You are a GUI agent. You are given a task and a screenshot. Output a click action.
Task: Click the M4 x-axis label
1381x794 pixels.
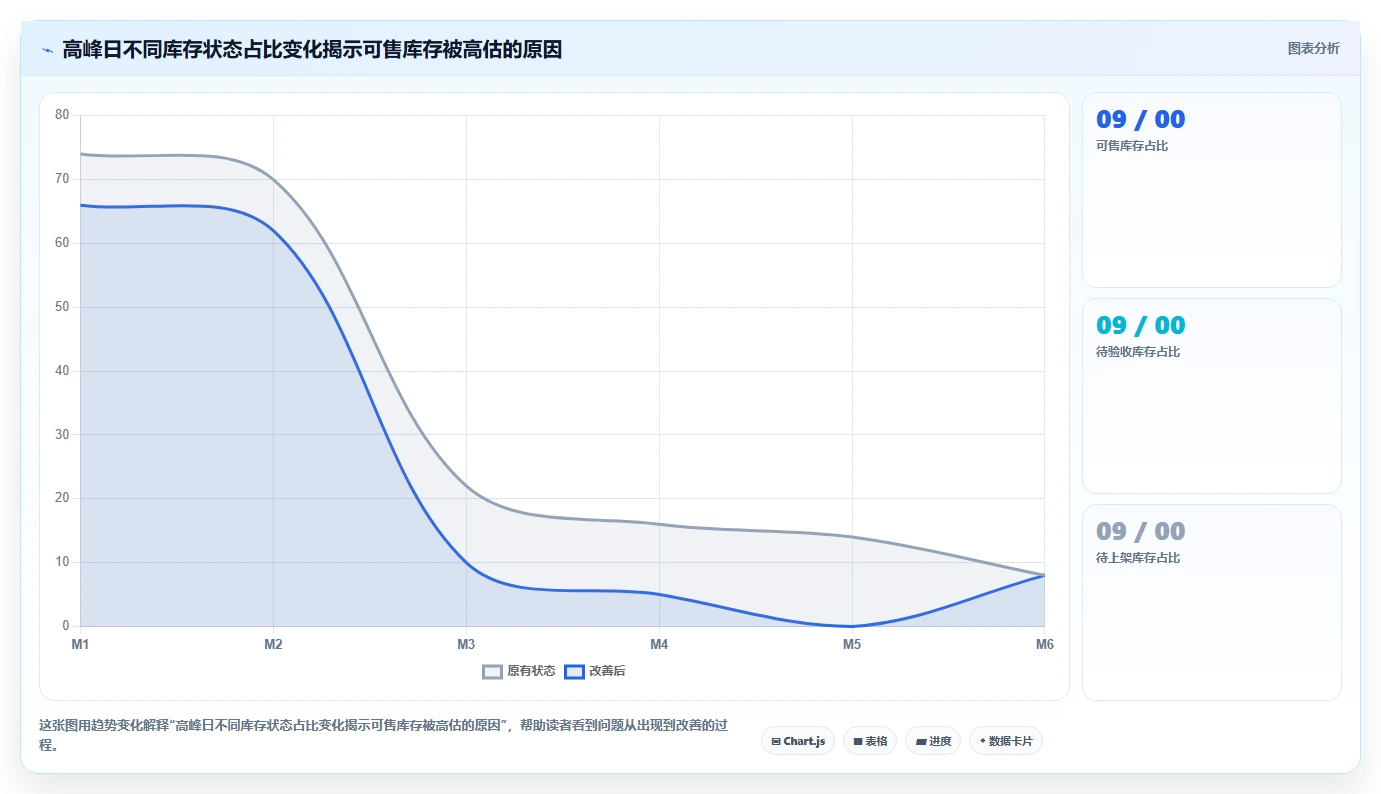659,644
